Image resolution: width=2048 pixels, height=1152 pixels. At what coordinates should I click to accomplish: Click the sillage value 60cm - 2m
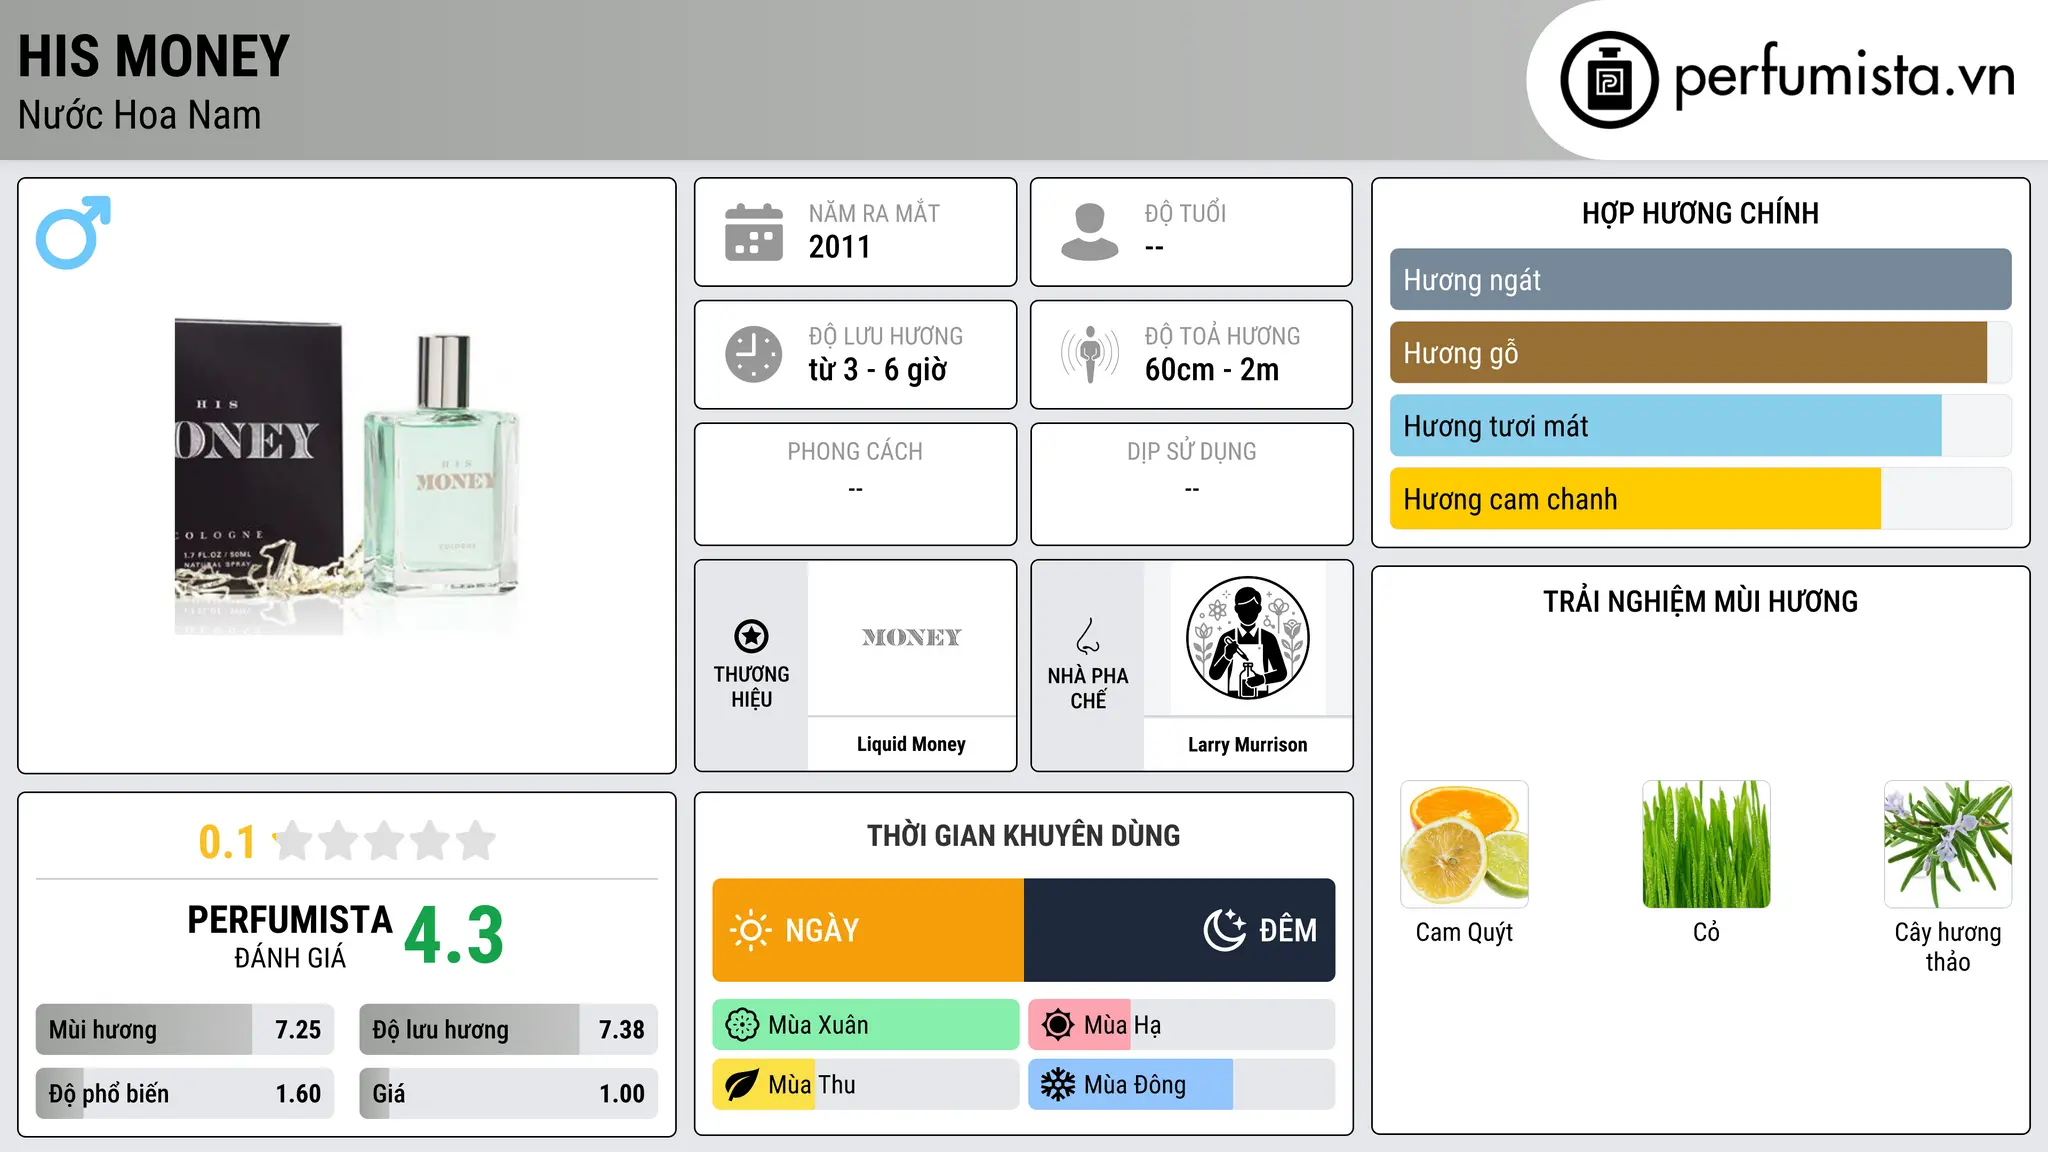coord(1212,370)
